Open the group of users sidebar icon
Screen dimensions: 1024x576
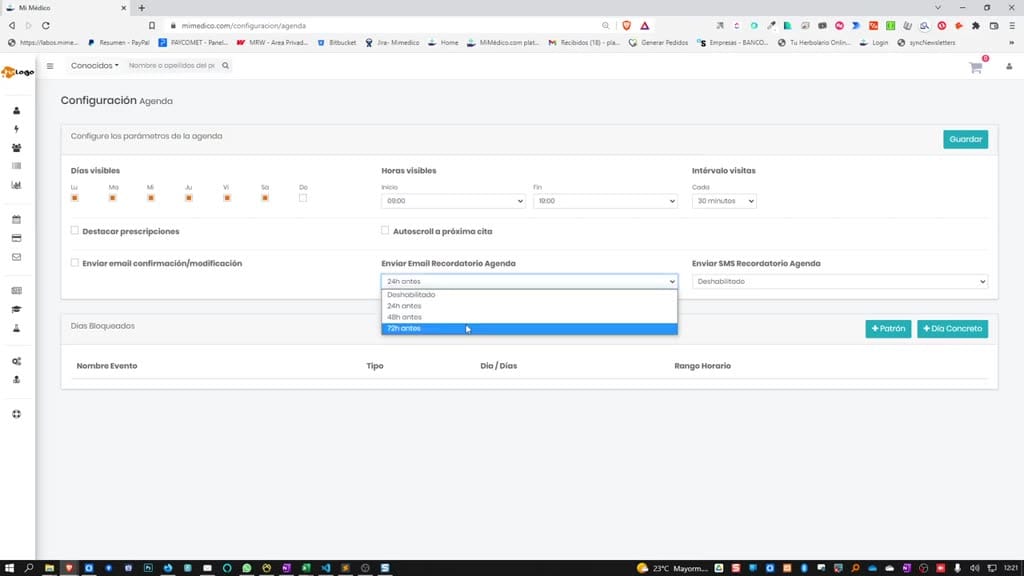pos(16,148)
